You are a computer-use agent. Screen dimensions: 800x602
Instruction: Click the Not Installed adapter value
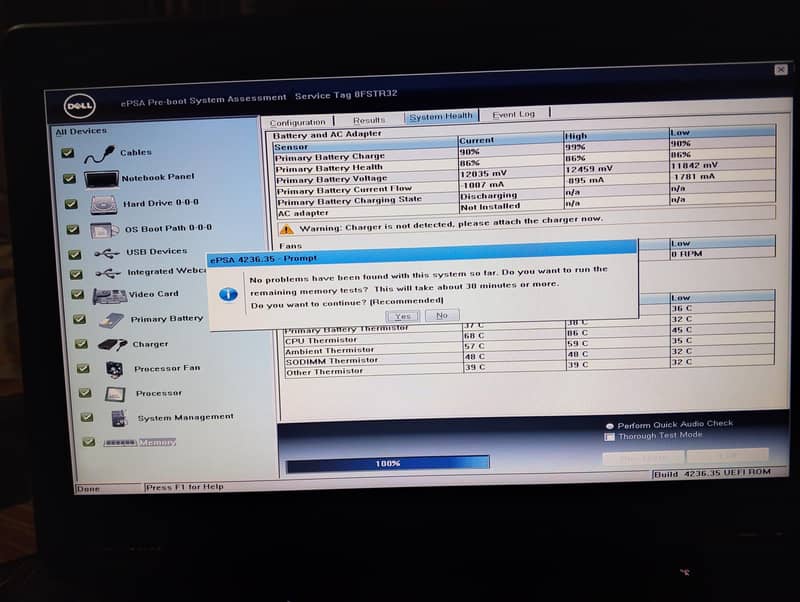(x=490, y=207)
